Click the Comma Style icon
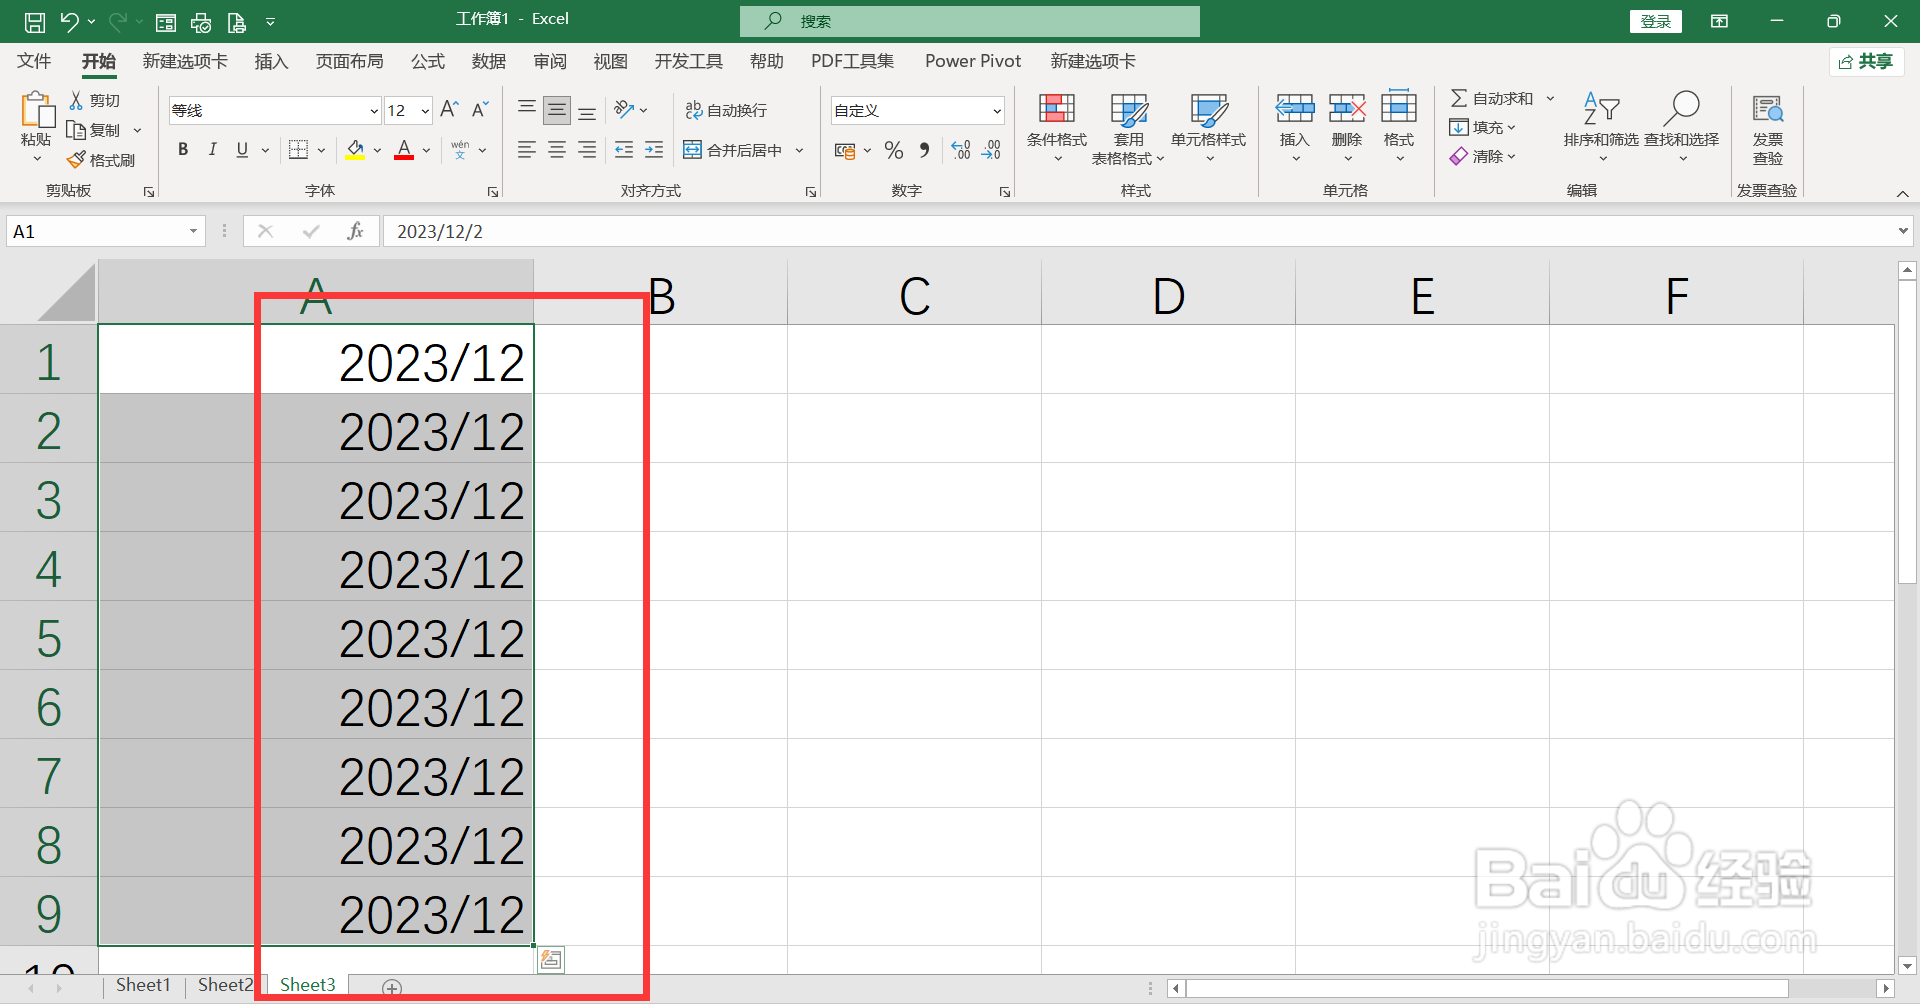 coord(925,150)
